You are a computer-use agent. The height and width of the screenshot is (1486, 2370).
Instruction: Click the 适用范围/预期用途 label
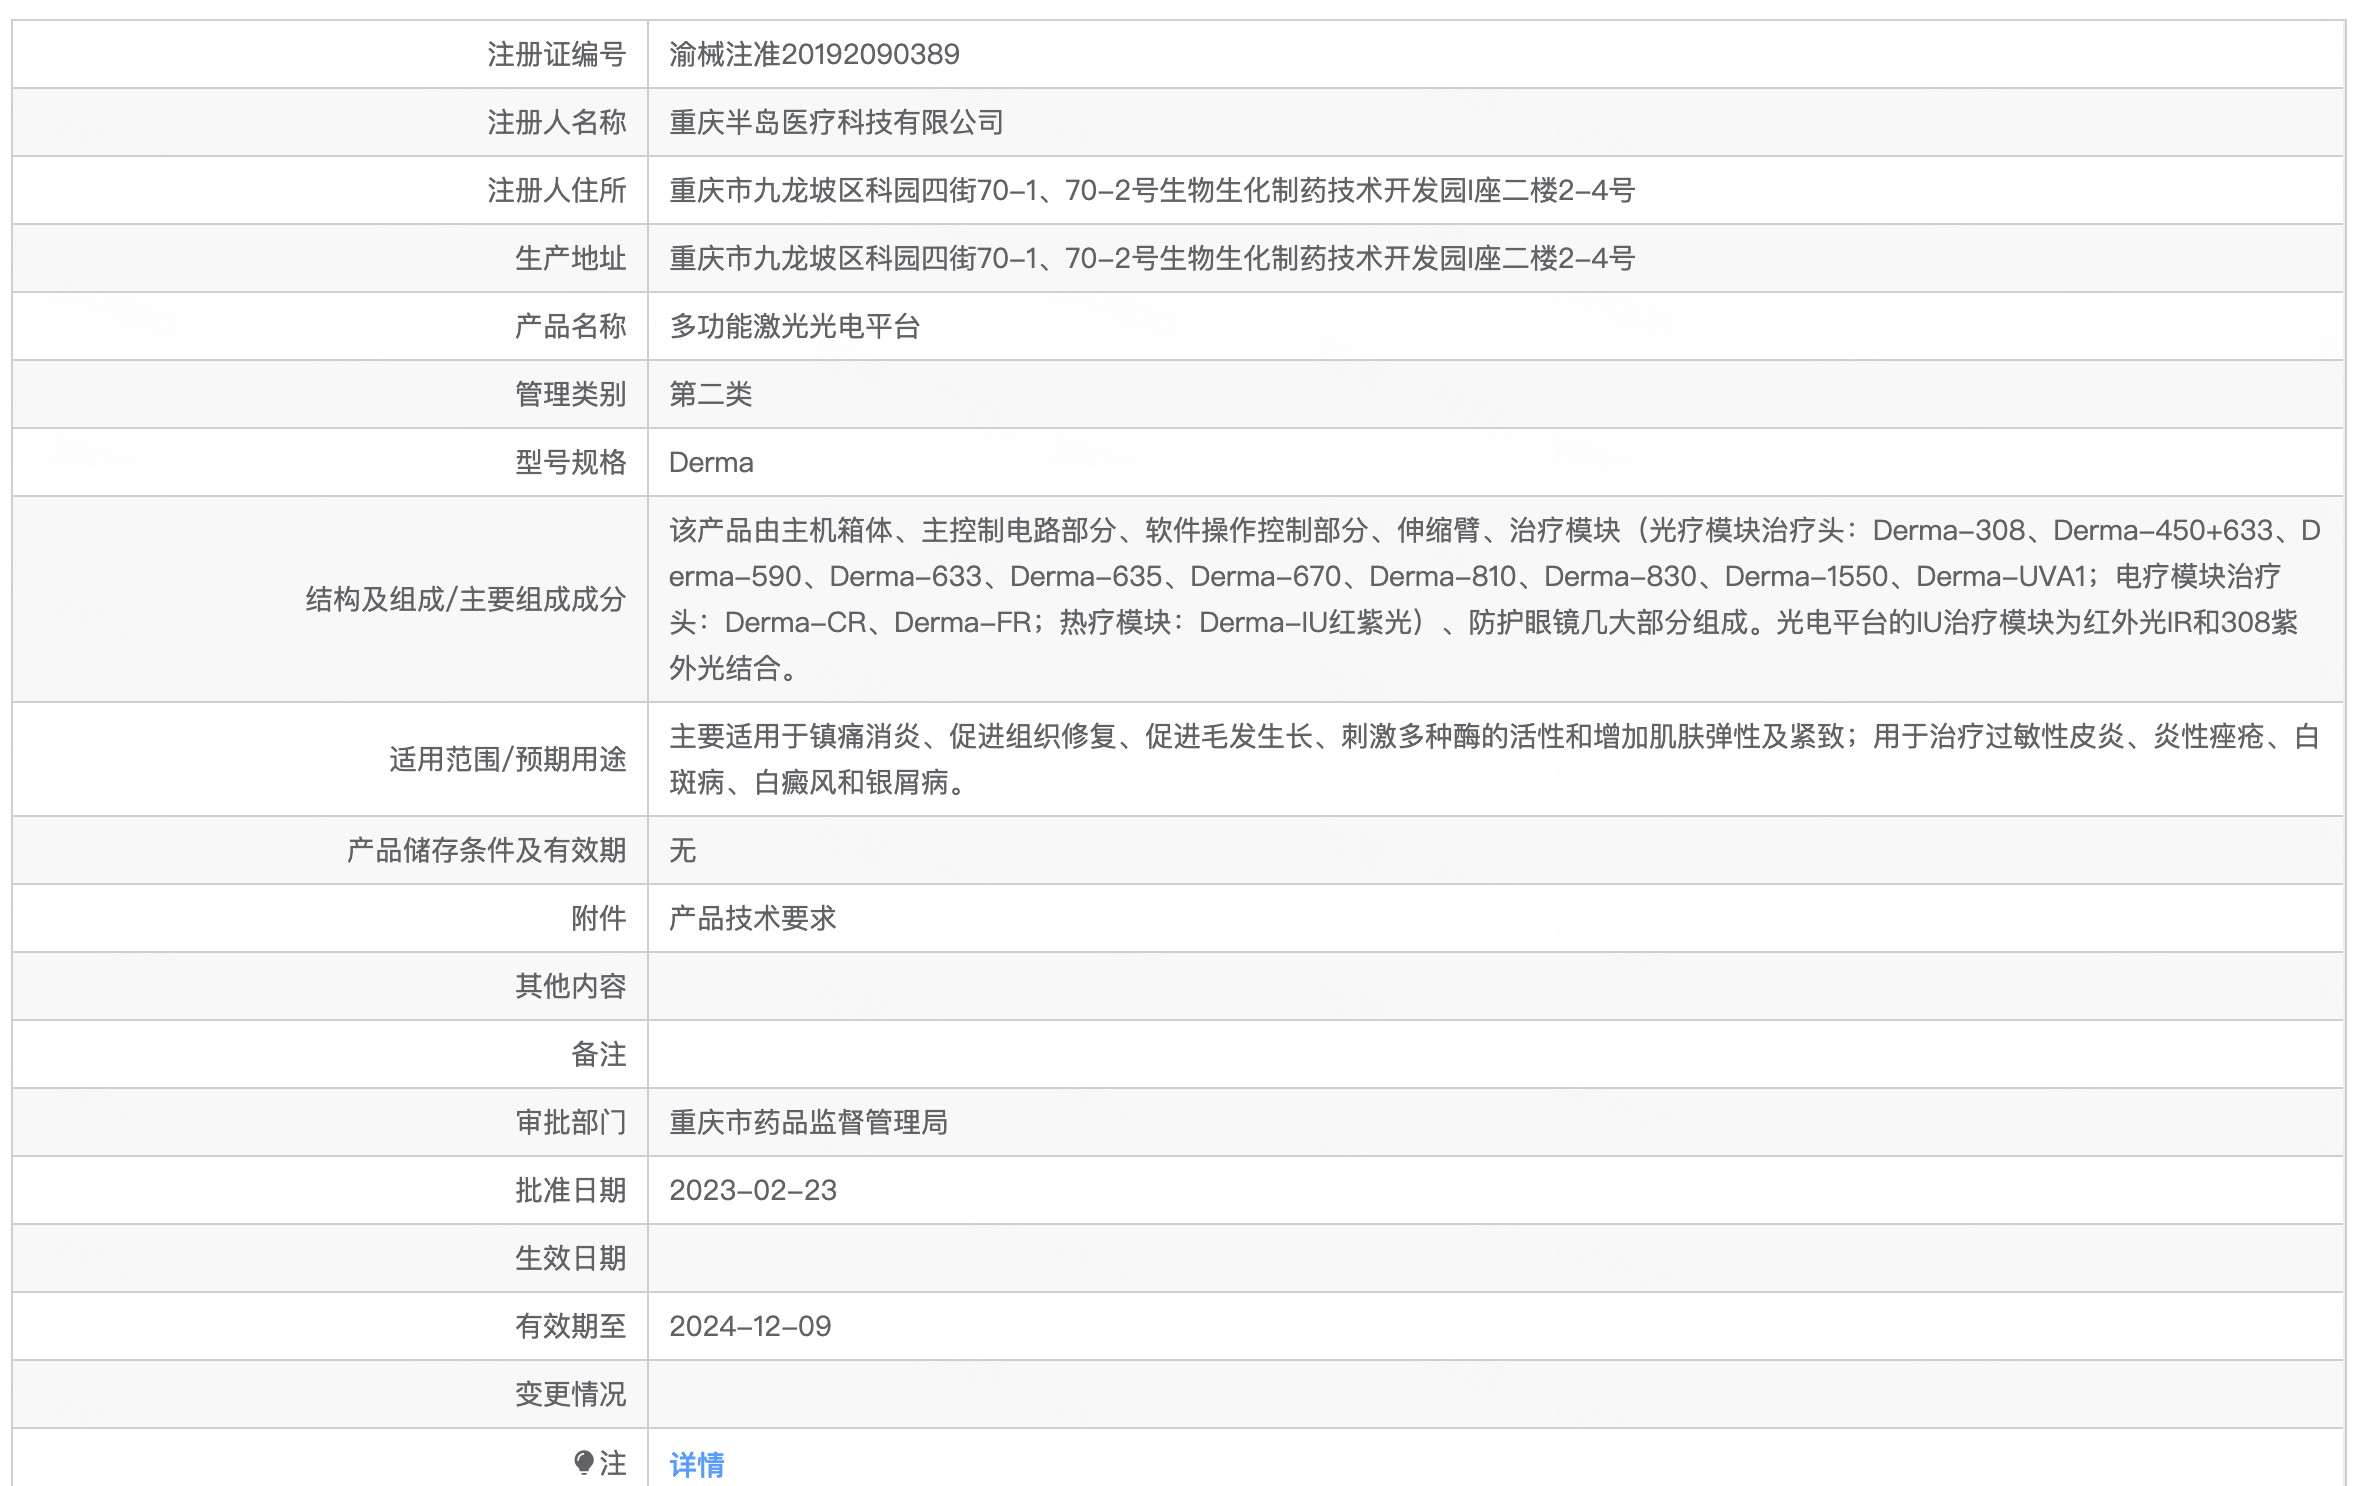[508, 759]
